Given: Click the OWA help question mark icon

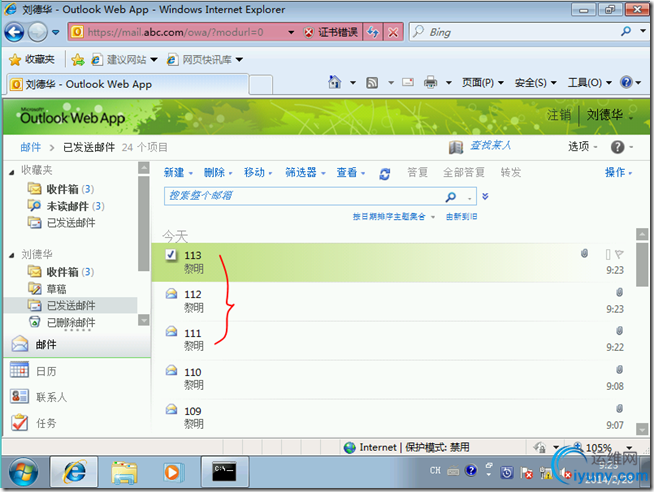Looking at the screenshot, I should click(617, 147).
